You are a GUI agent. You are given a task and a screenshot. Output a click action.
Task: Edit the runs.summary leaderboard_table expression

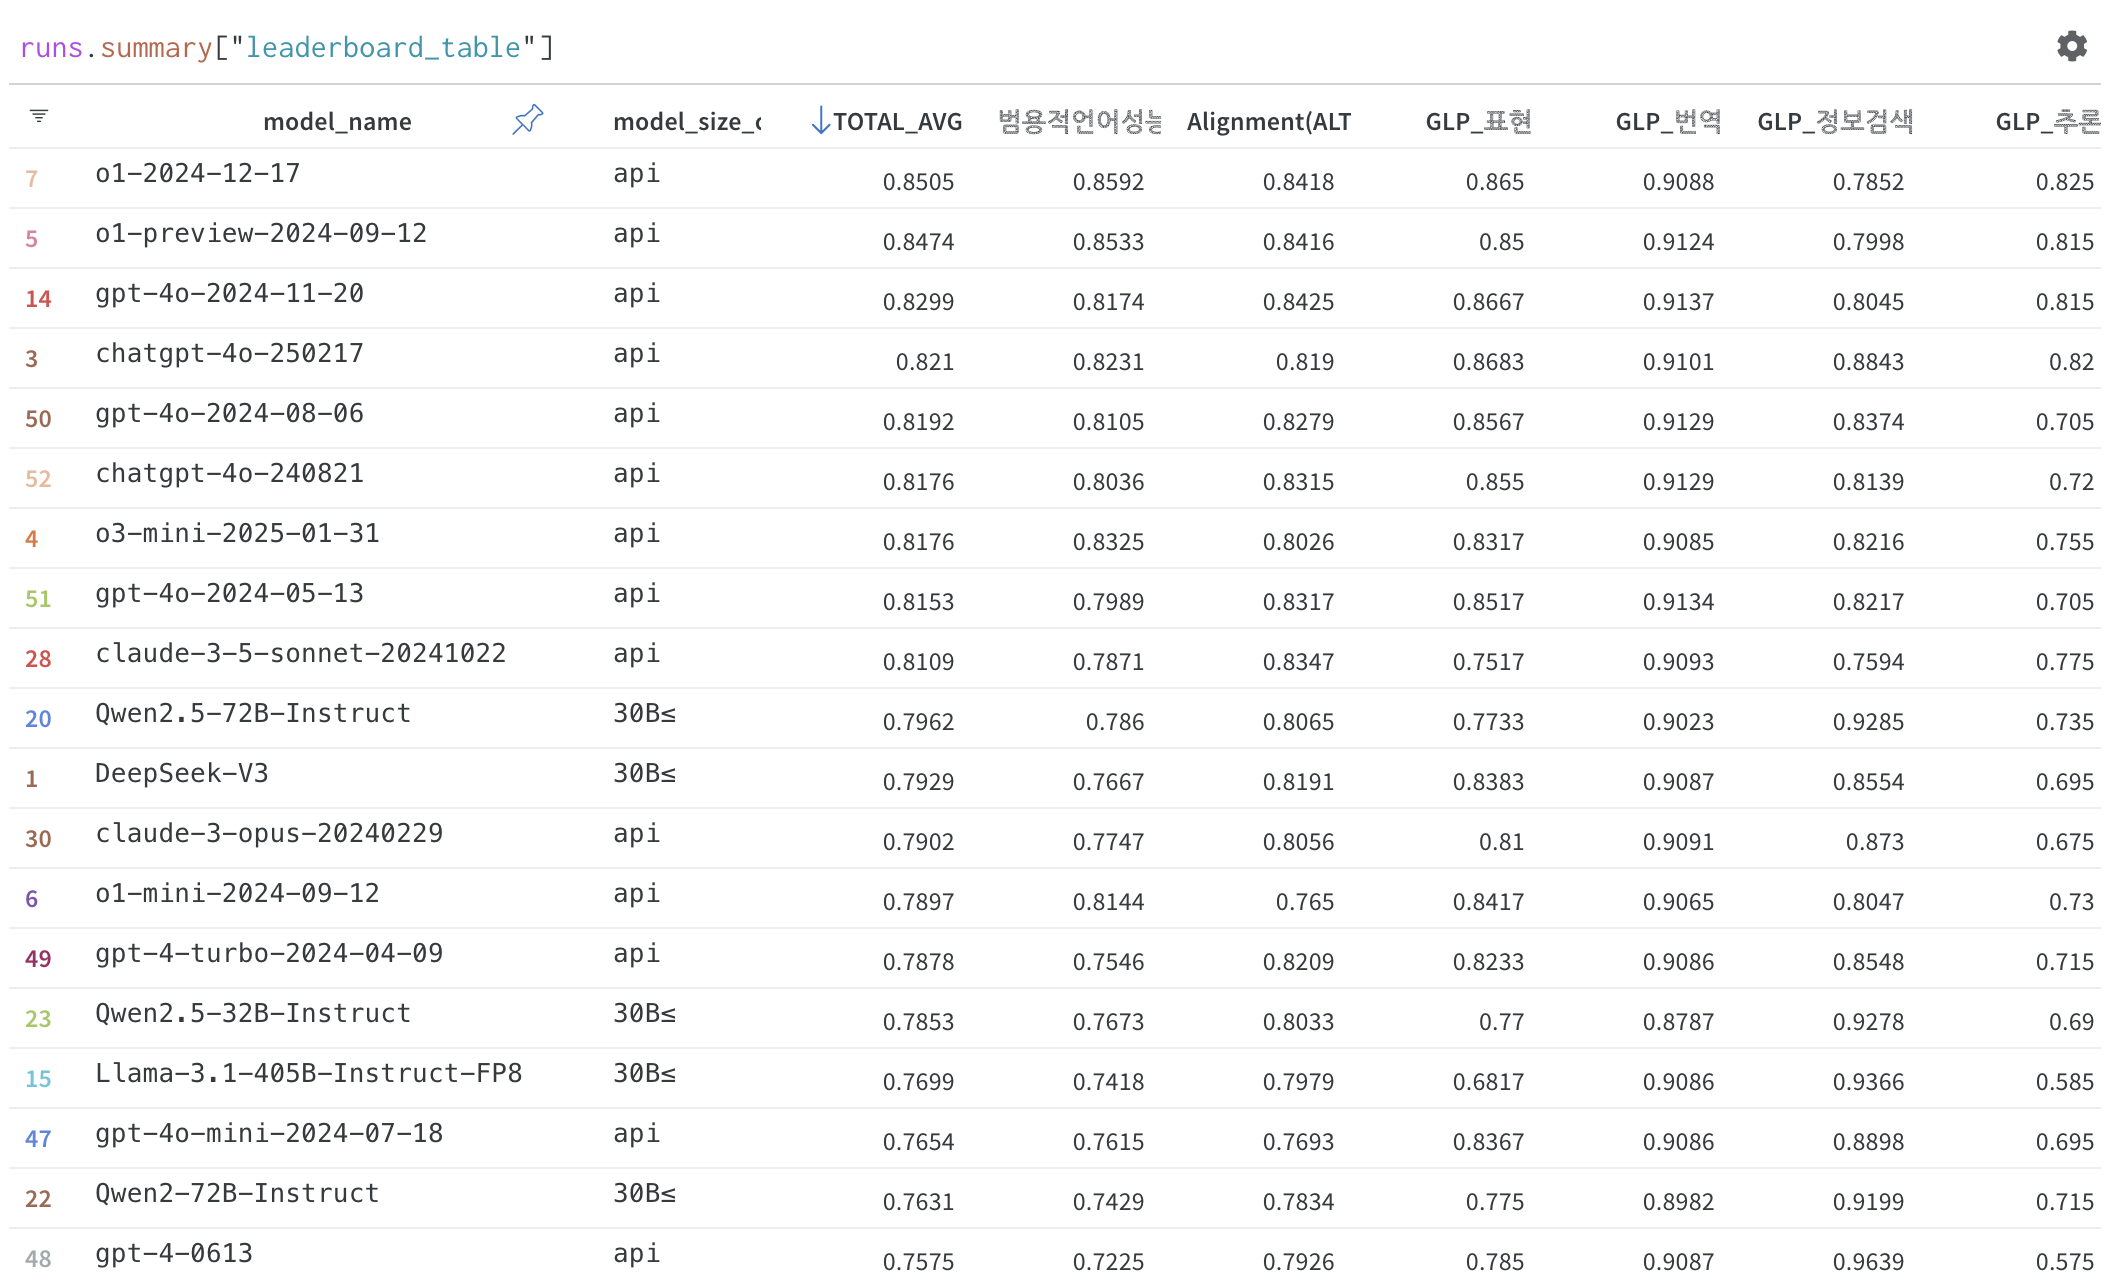click(286, 48)
